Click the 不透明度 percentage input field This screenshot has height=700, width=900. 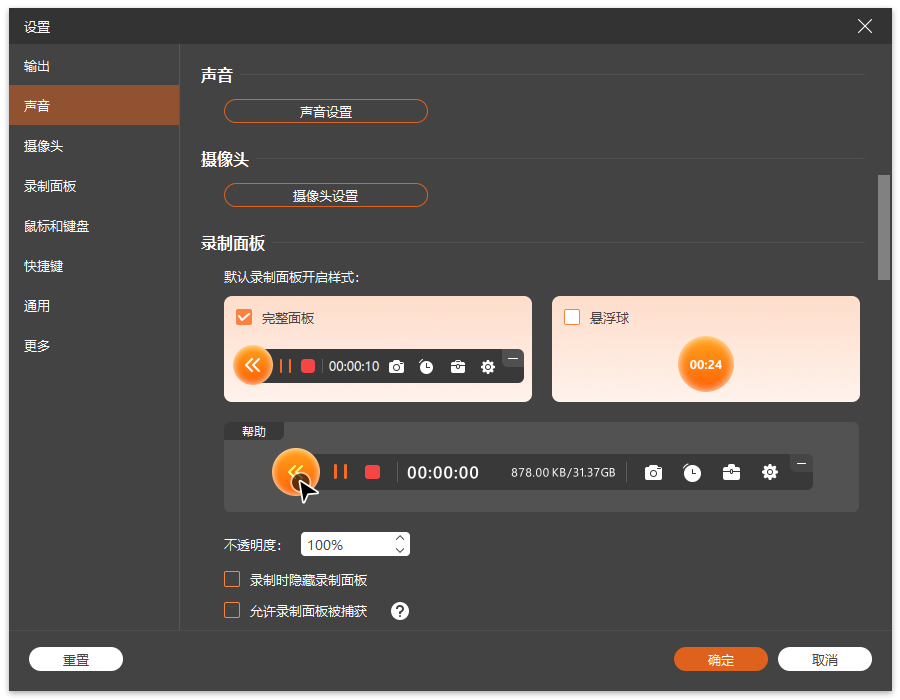(x=345, y=545)
